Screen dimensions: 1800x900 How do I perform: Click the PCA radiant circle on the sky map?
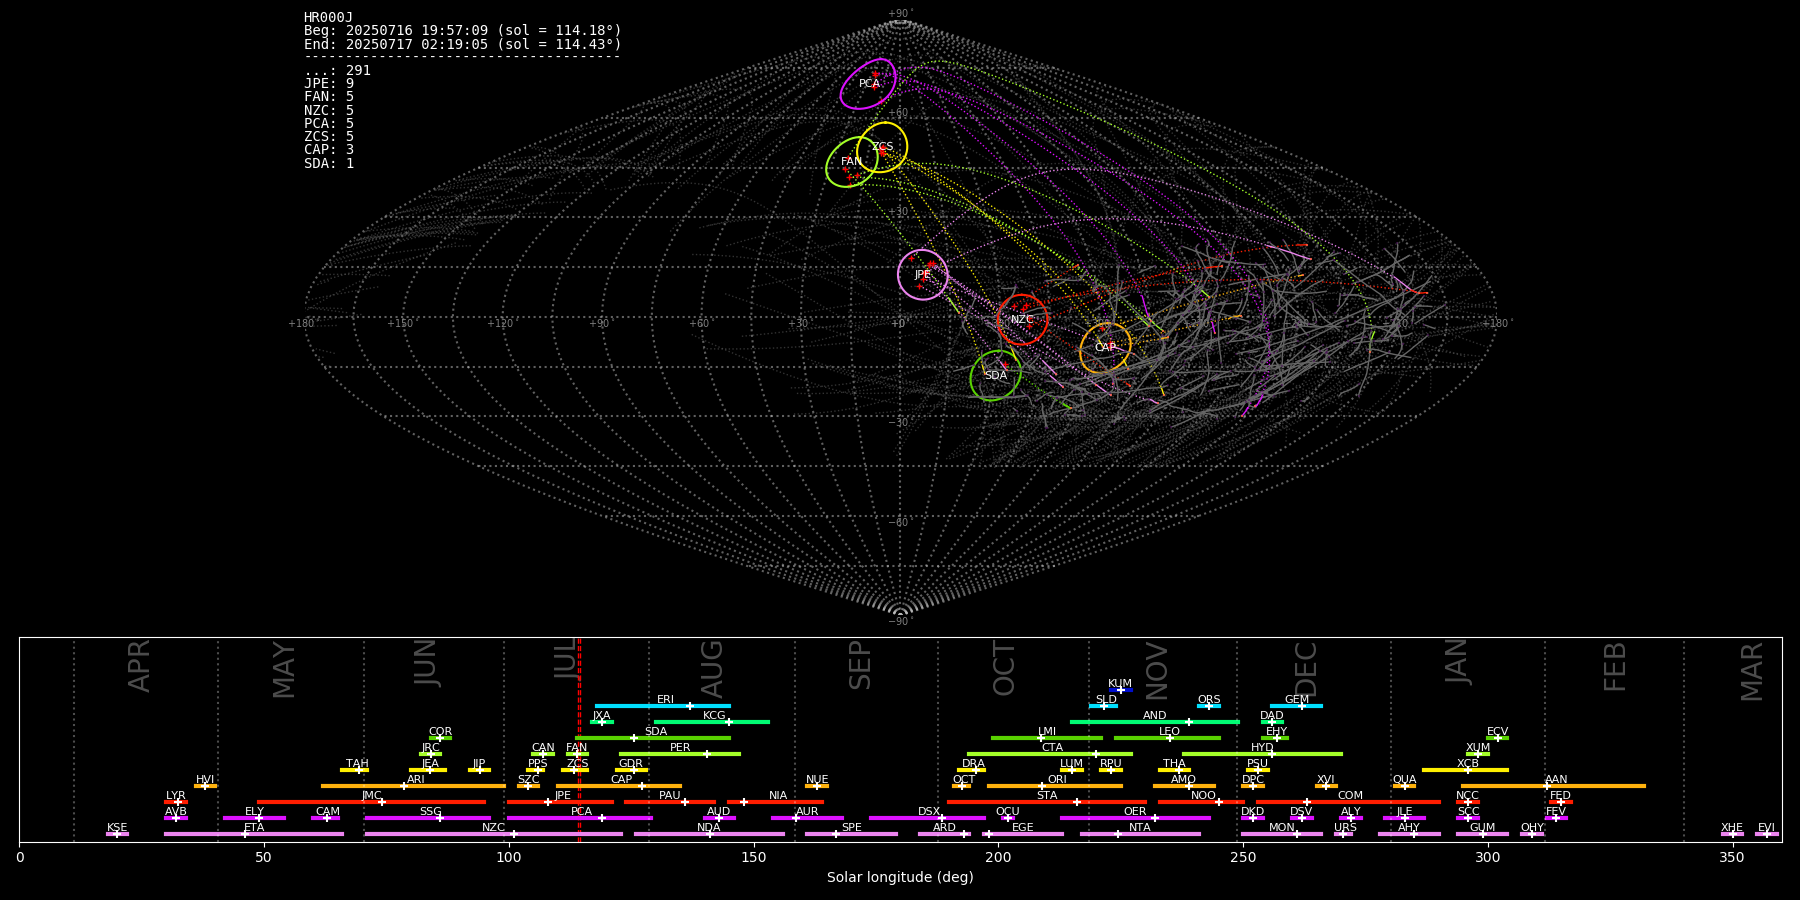click(x=868, y=84)
